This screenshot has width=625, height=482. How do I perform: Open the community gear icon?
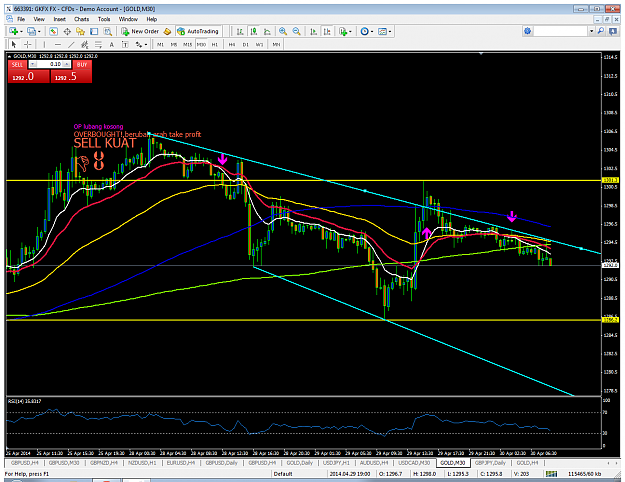pos(528,31)
